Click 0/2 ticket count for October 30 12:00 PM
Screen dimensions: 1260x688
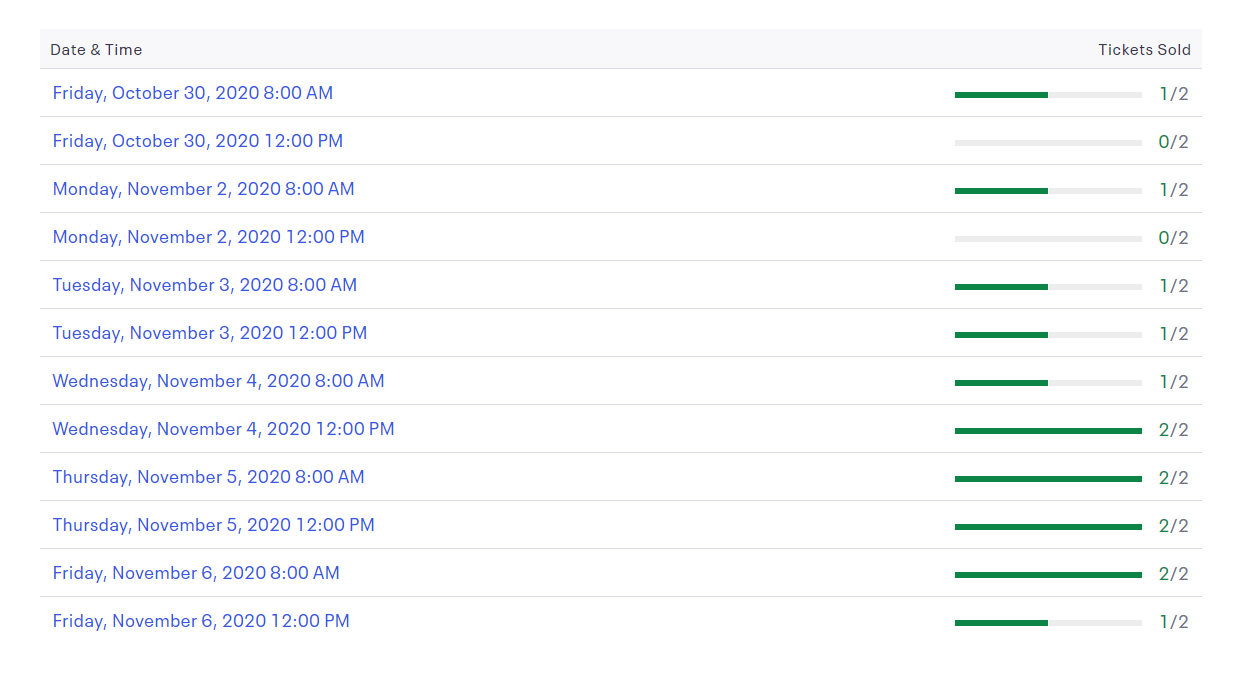click(1174, 142)
